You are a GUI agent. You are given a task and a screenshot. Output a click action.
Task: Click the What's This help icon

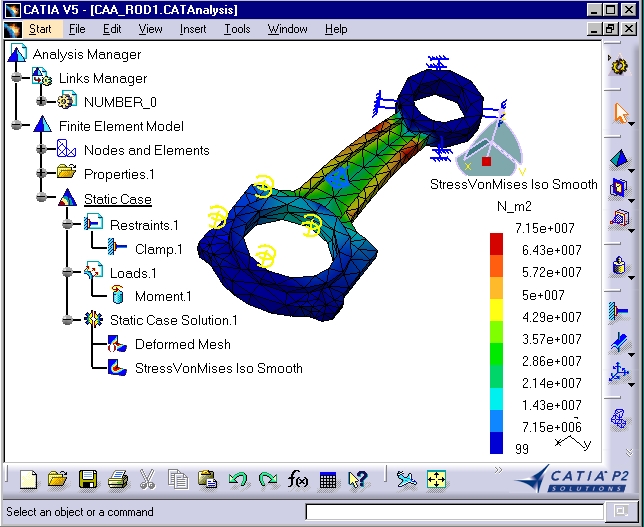(x=358, y=479)
